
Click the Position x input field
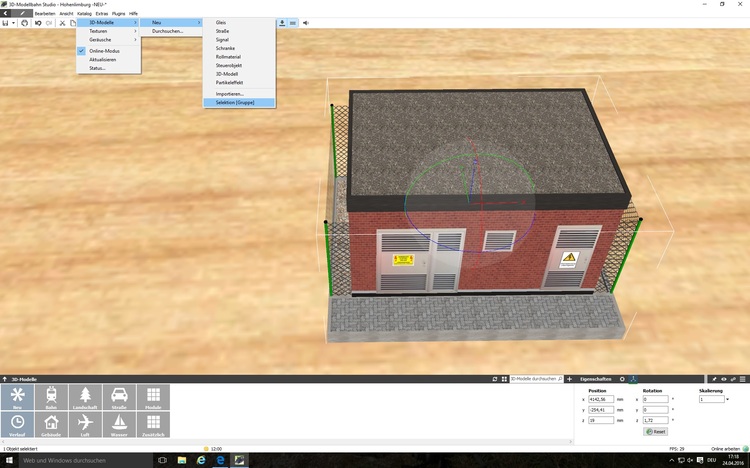tap(606, 399)
